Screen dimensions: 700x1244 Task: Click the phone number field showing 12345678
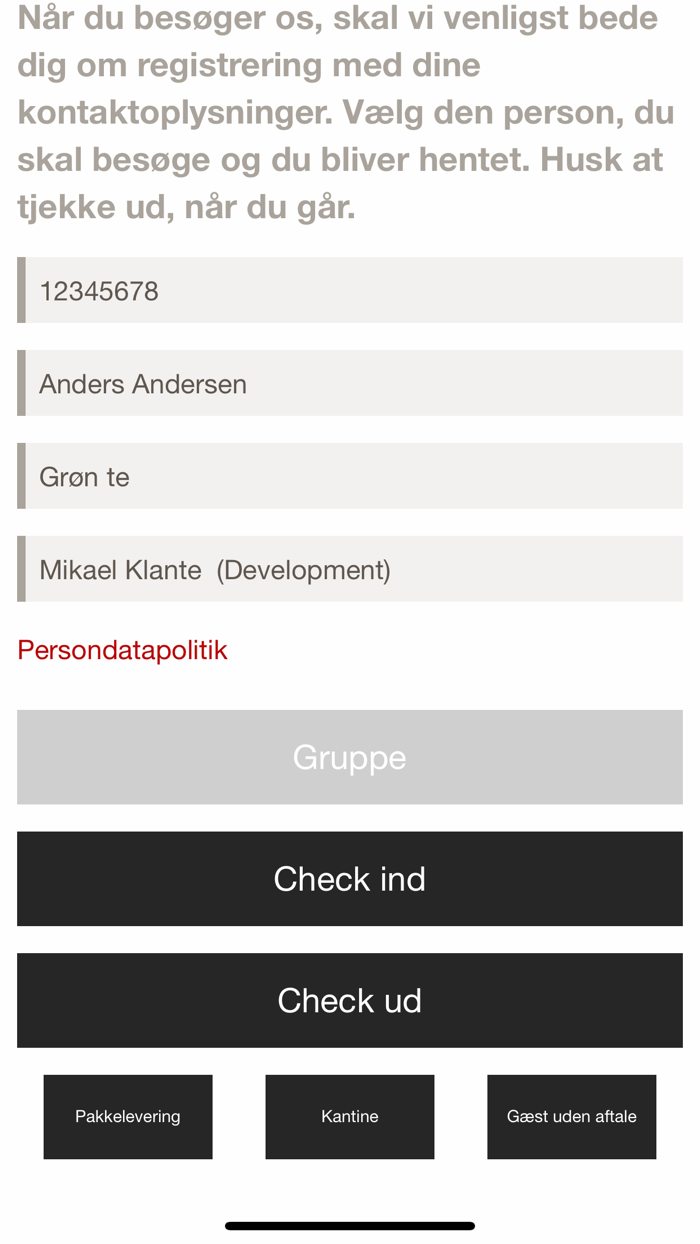pos(349,290)
